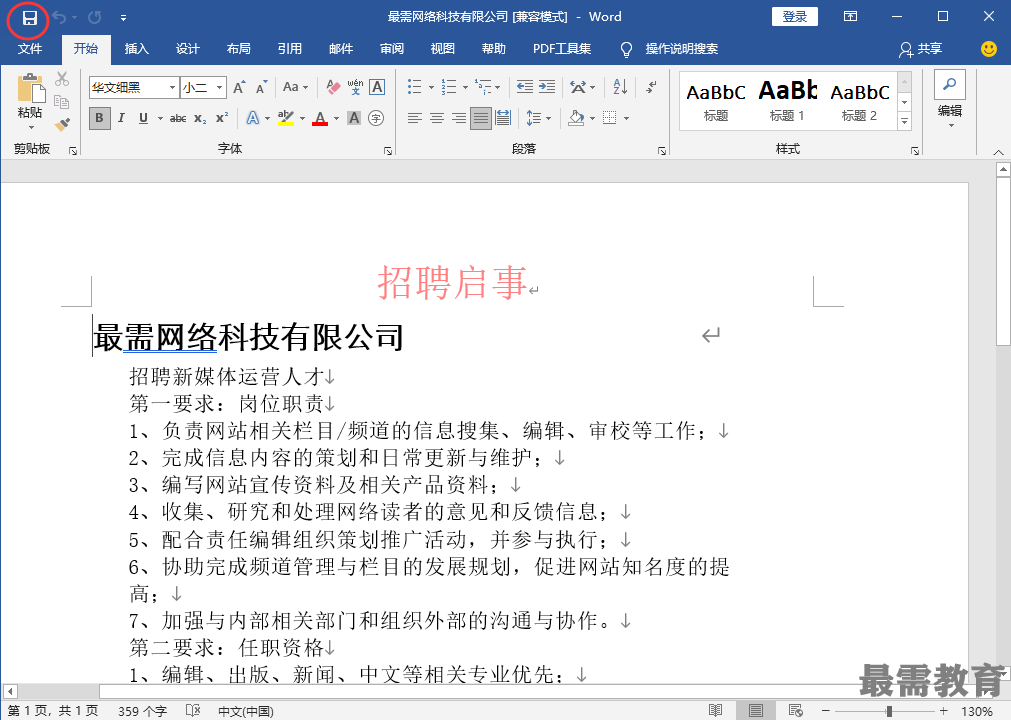Apply red font color
Viewport: 1011px width, 720px height.
tap(320, 118)
